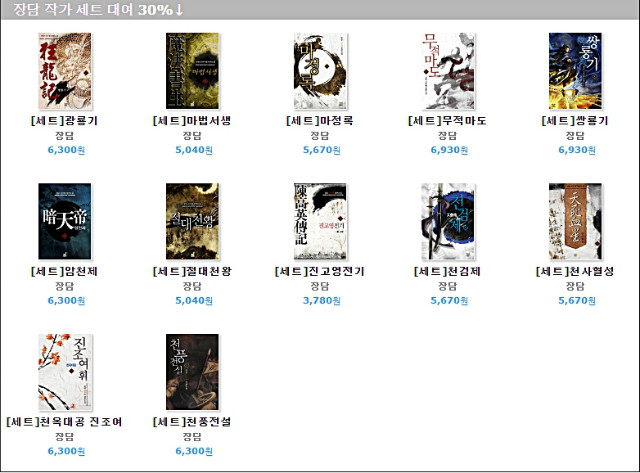The width and height of the screenshot is (640, 473).
Task: Select the [세트]천검제 title link
Action: tap(447, 271)
